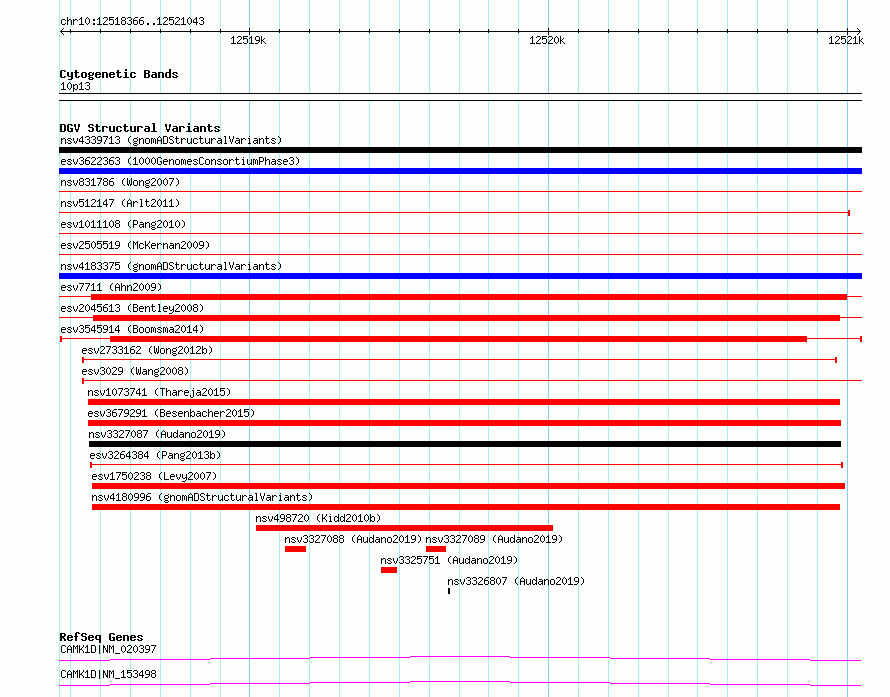Screen dimensions: 890x697
Task: Open nsv1073741 (Thareja2015) variant label
Action: (159, 392)
